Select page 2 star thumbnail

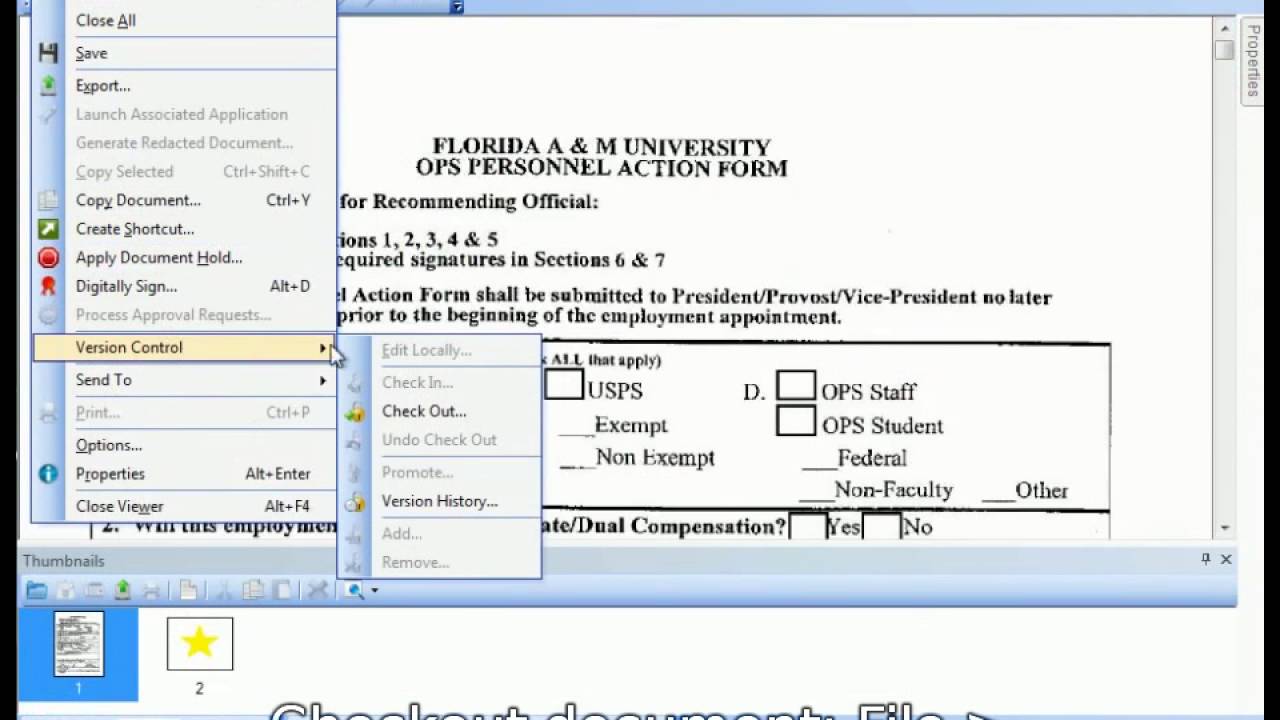click(200, 643)
